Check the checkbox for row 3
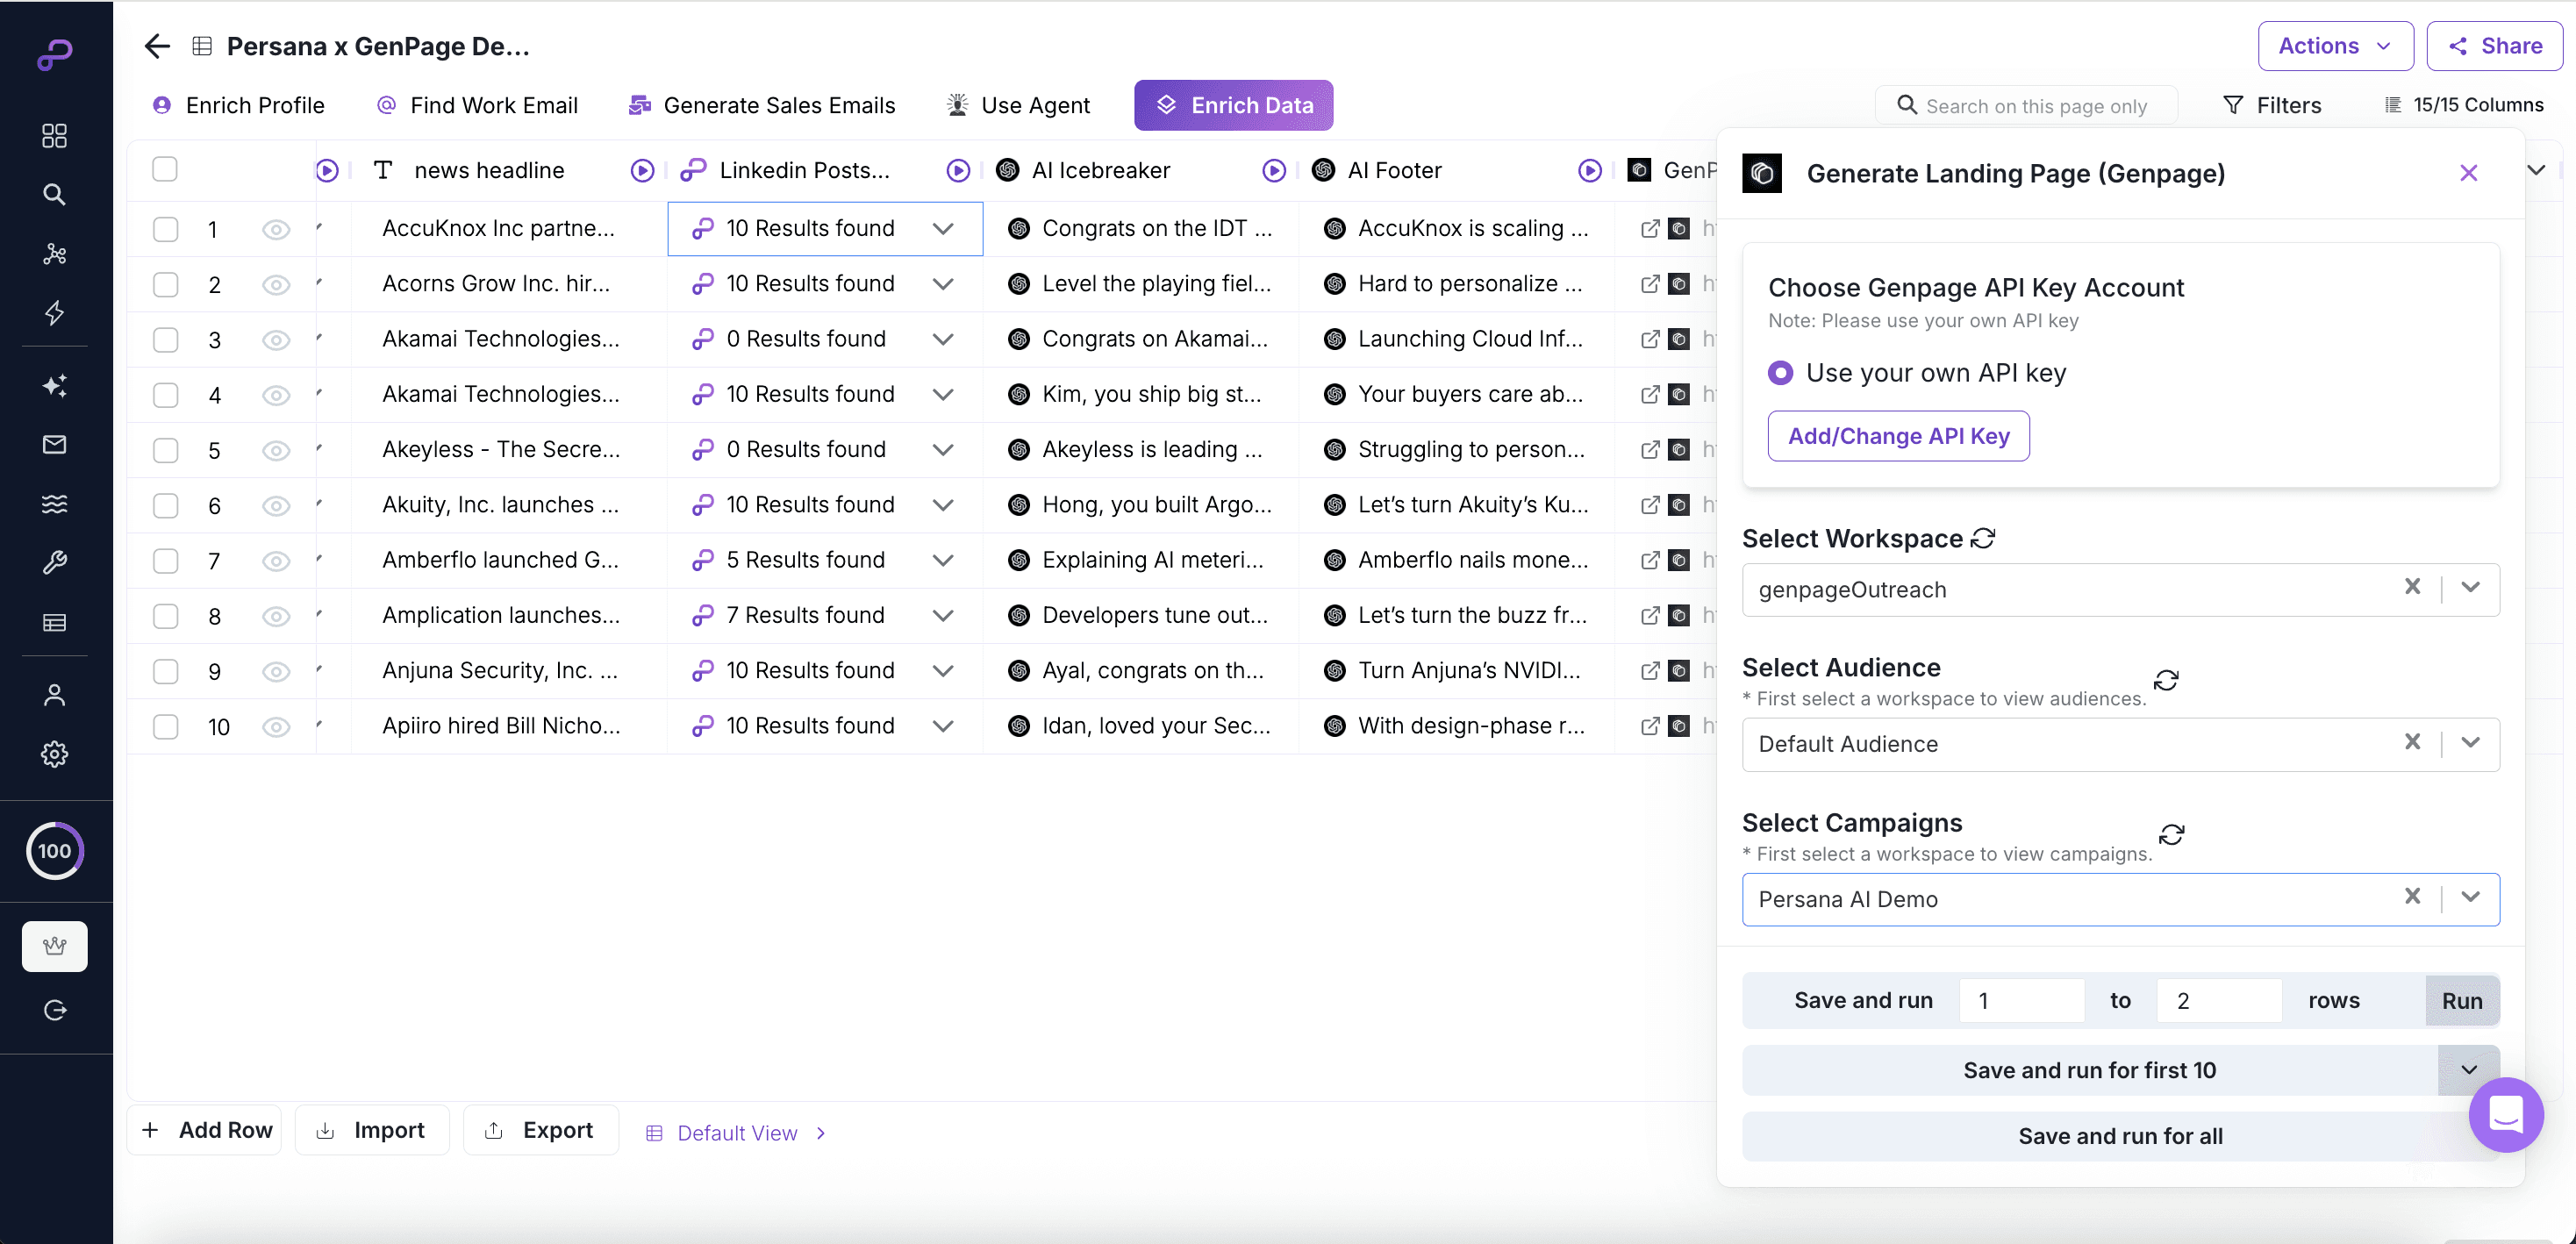The image size is (2576, 1244). (165, 340)
